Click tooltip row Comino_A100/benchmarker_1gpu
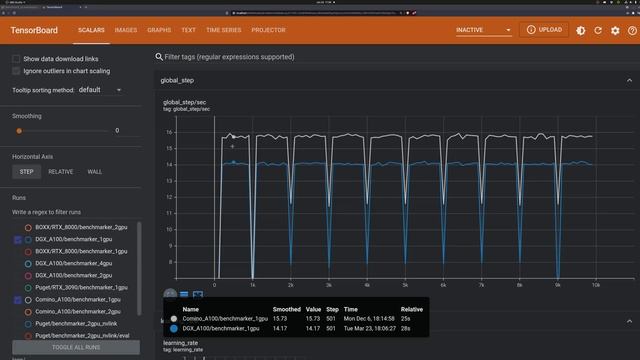This screenshot has height=360, width=640. (x=296, y=319)
